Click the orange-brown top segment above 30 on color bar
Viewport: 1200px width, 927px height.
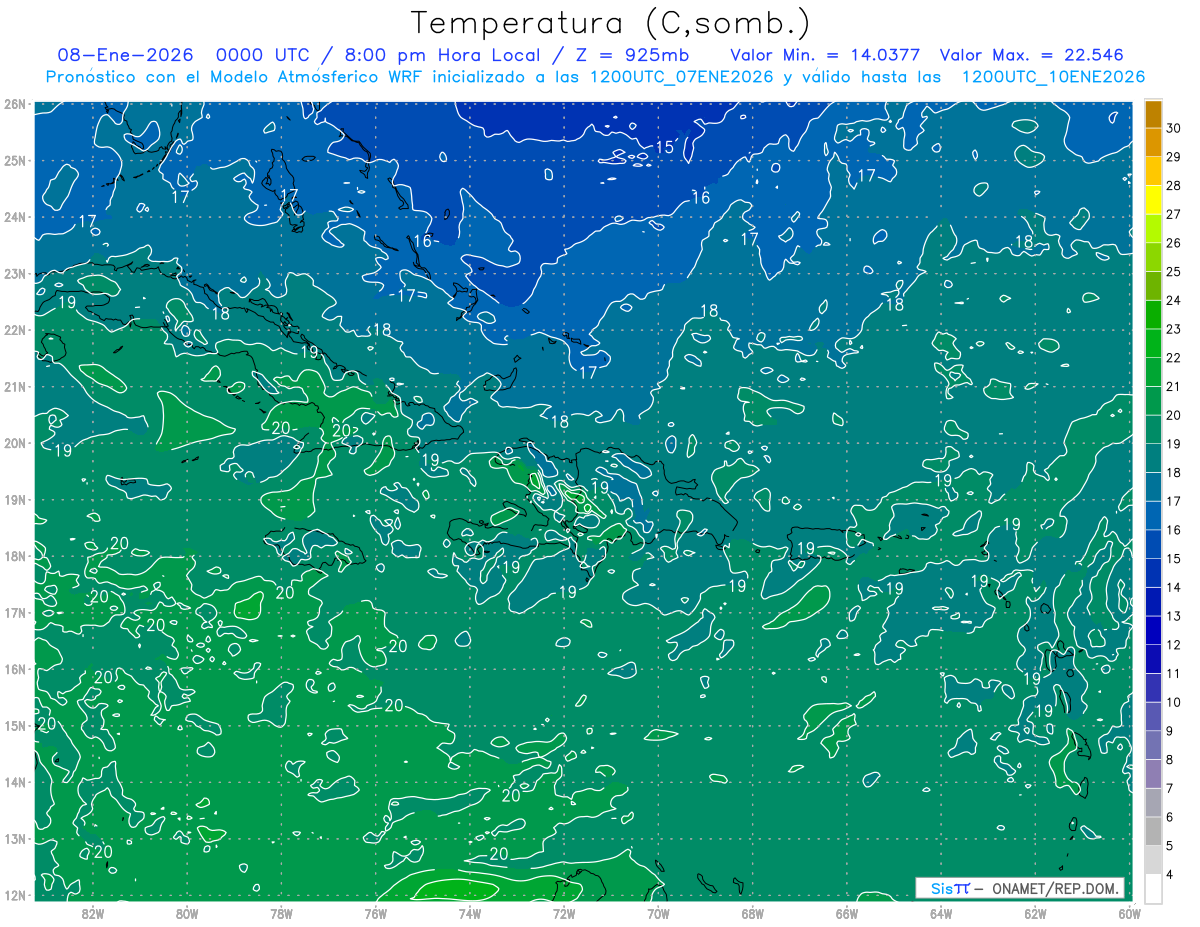pos(1153,115)
